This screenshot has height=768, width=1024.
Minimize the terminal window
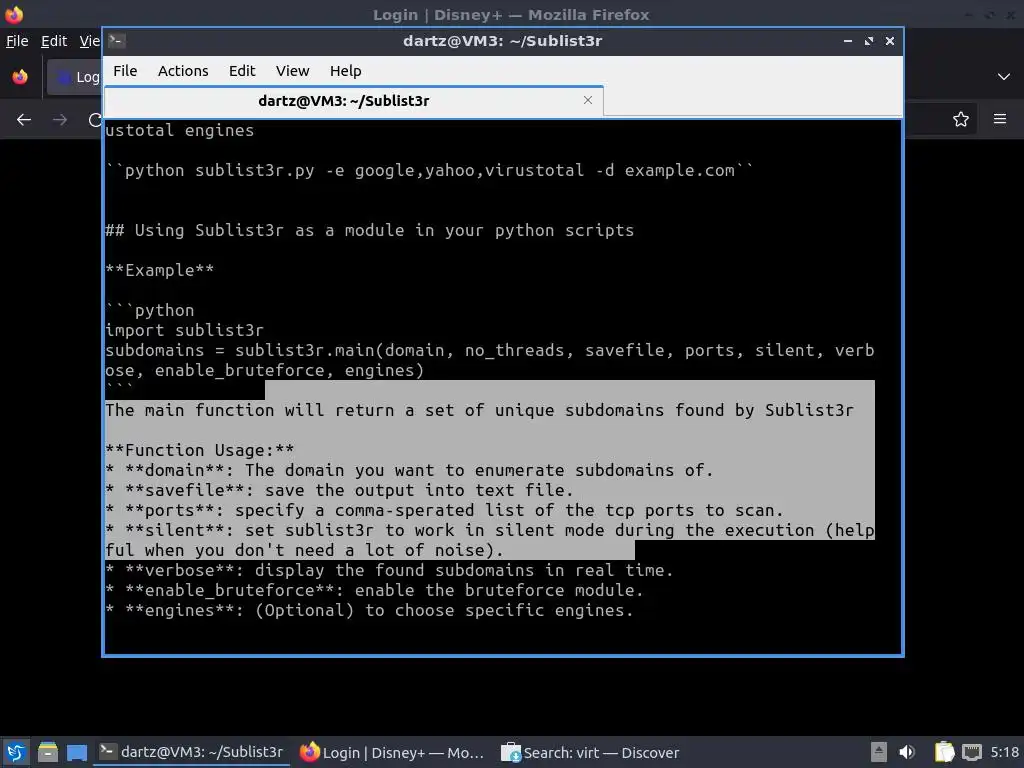coord(848,40)
